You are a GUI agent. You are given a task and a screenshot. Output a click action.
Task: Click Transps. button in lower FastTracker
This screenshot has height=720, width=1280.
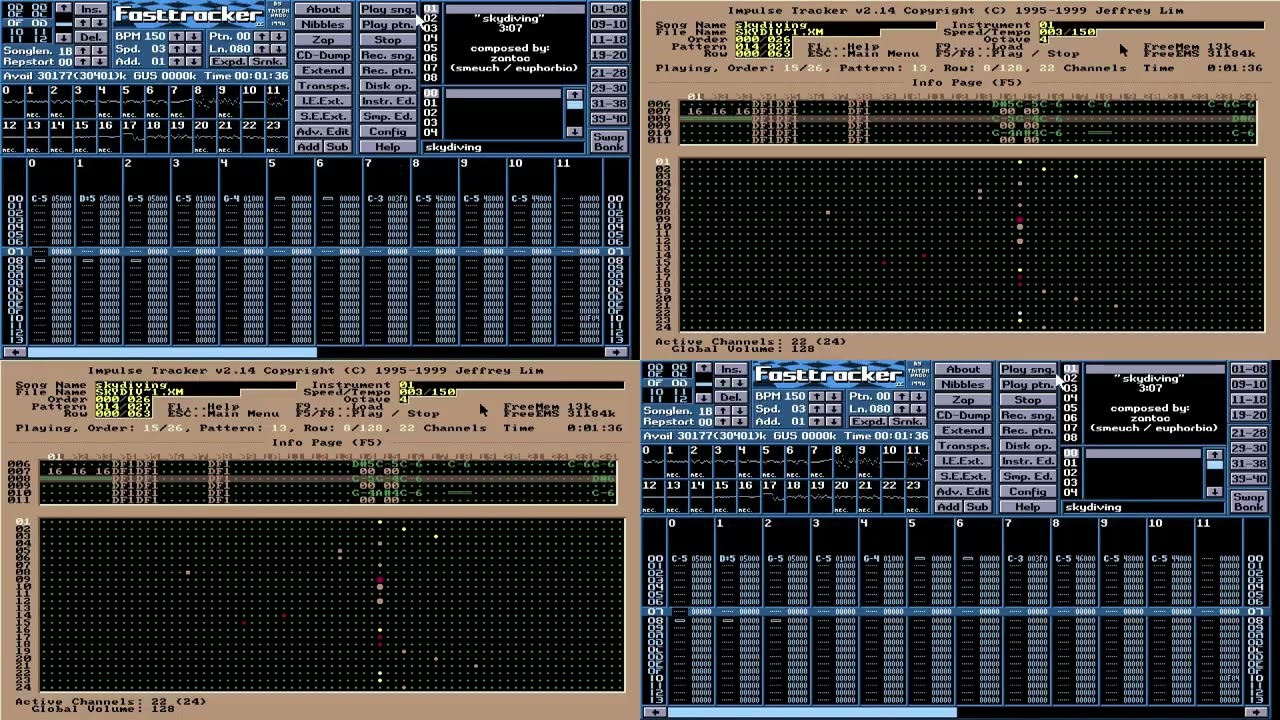[x=963, y=446]
